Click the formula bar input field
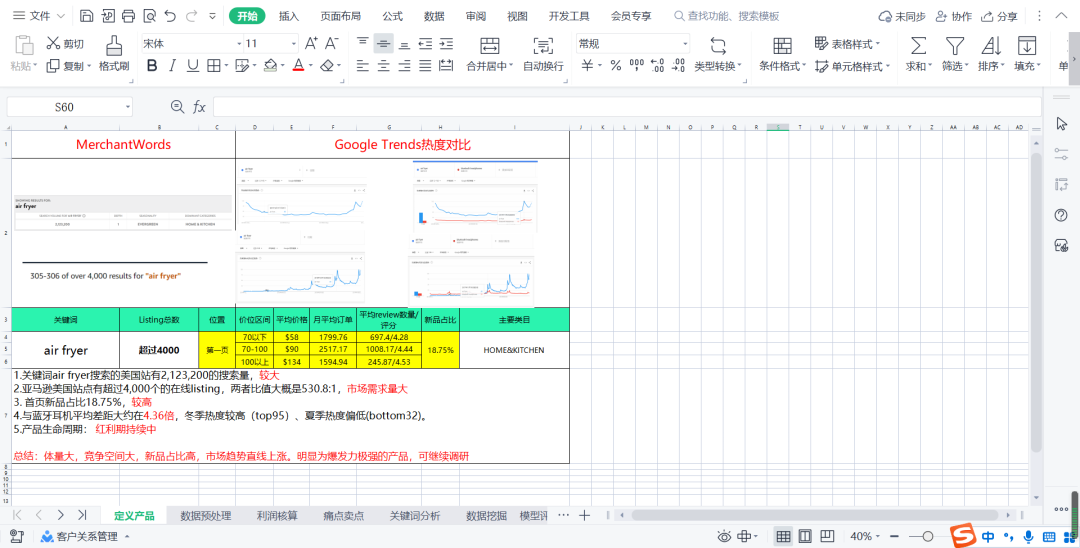The image size is (1080, 548). [627, 107]
